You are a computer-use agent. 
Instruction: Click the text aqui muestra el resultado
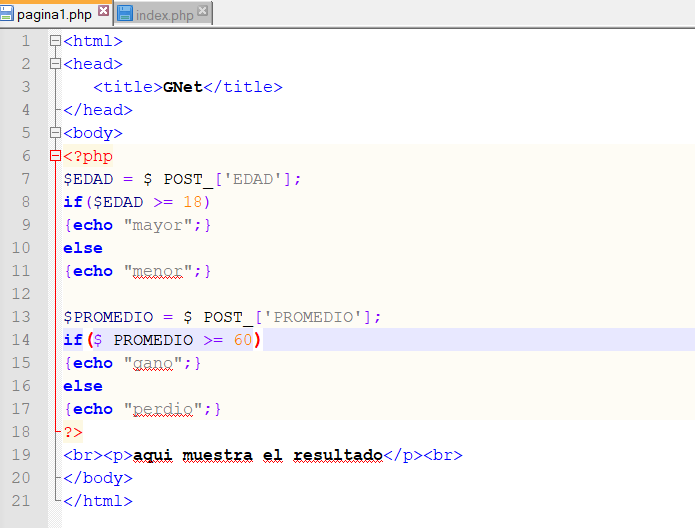pyautogui.click(x=258, y=455)
